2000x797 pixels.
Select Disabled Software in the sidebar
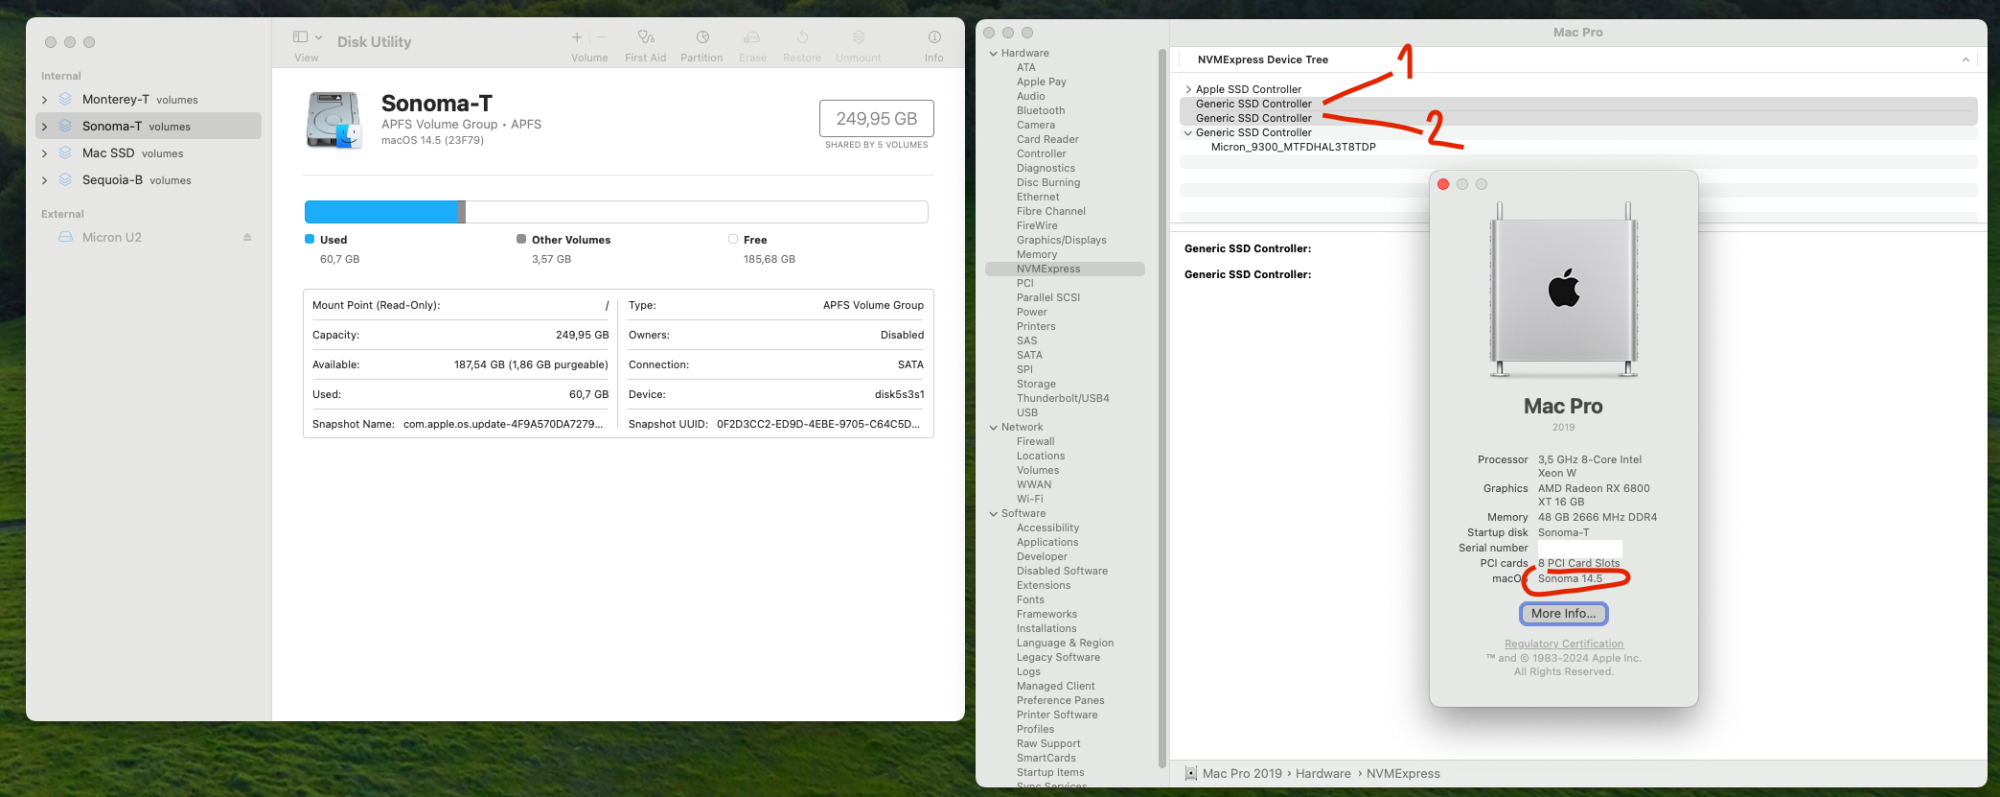click(1062, 571)
